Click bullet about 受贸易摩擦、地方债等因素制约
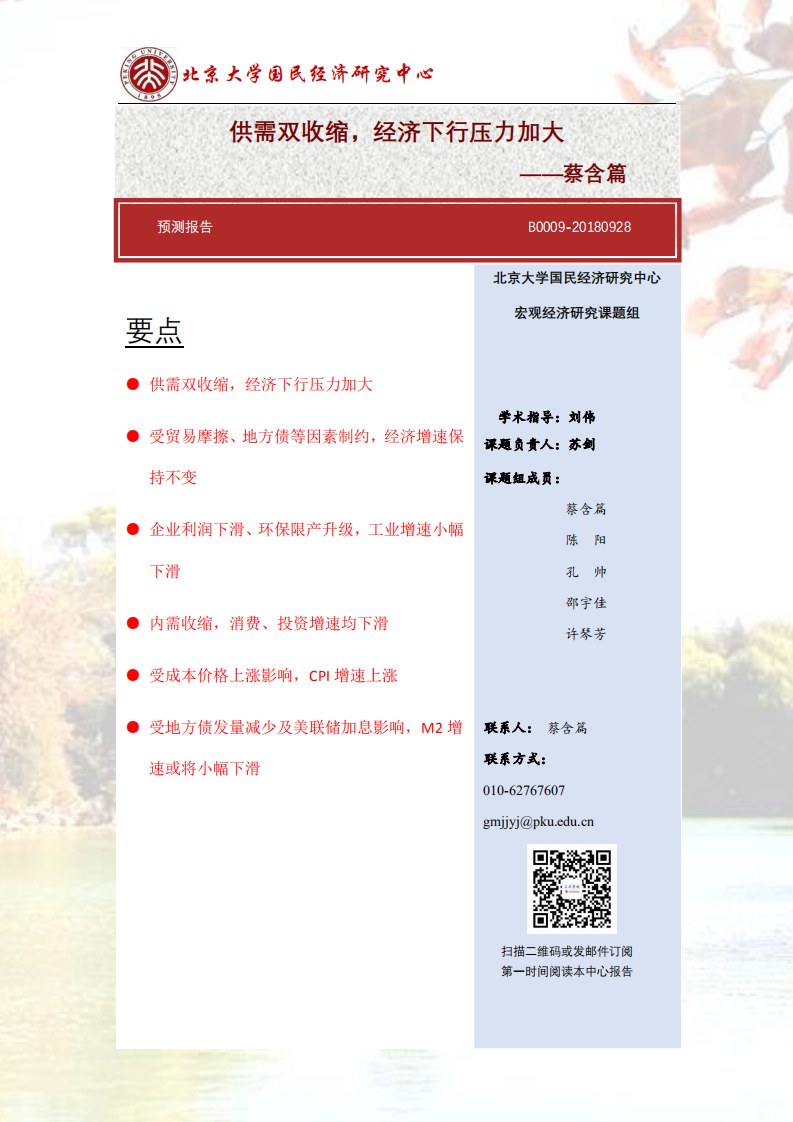The height and width of the screenshot is (1122, 793). pos(306,457)
